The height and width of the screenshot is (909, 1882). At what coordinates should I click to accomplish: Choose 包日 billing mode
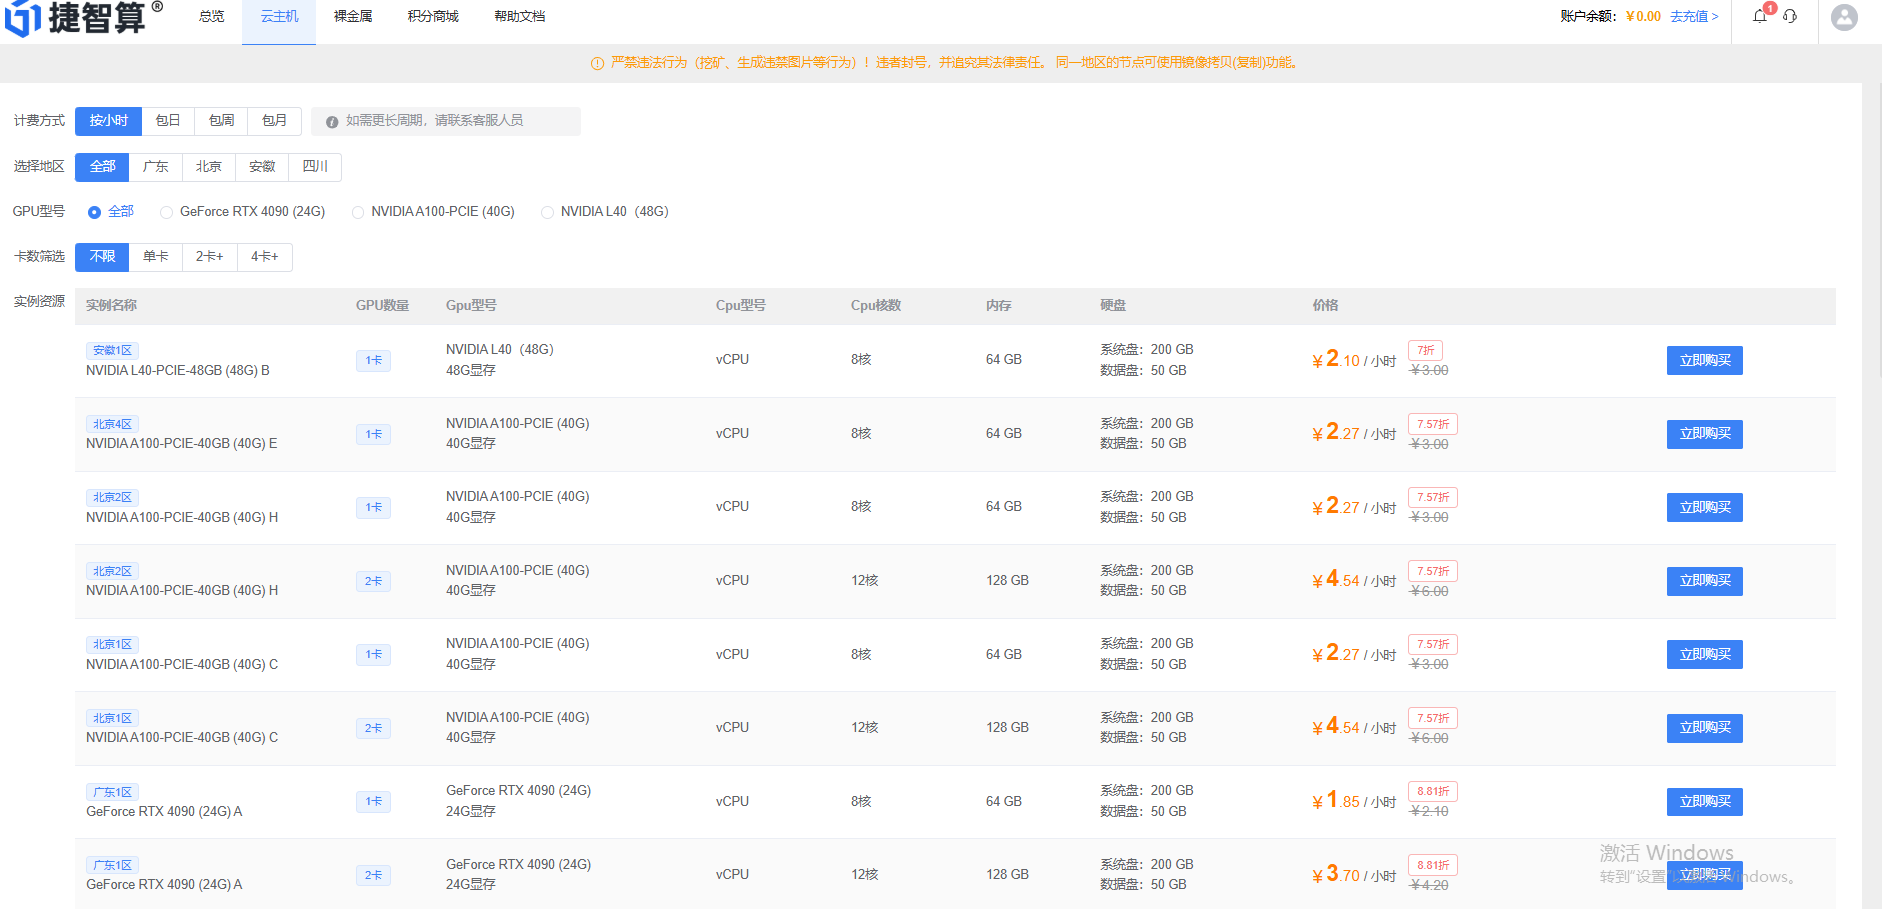pos(168,121)
